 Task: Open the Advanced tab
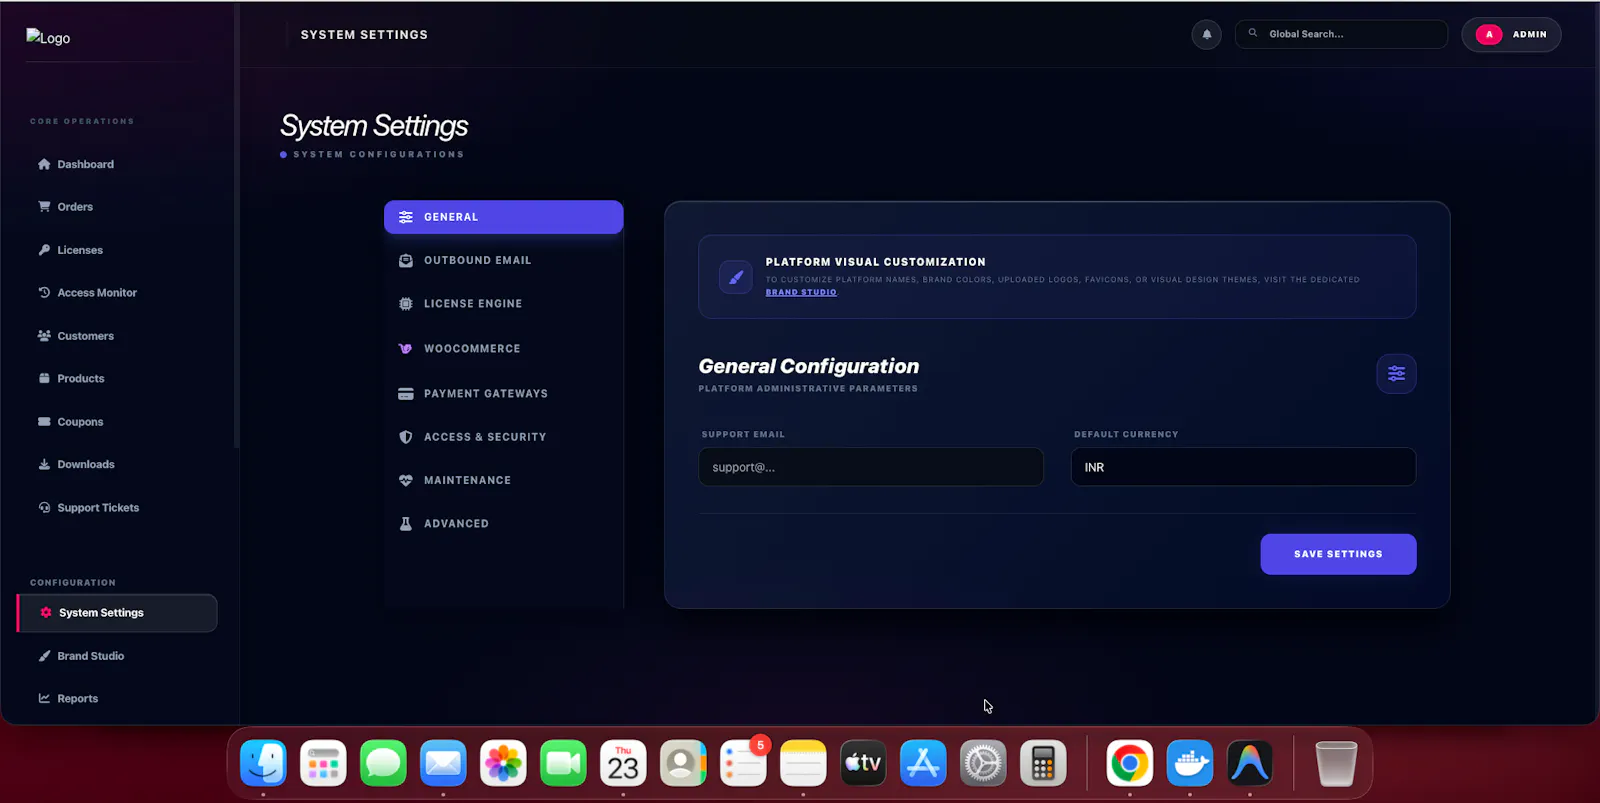pos(504,524)
